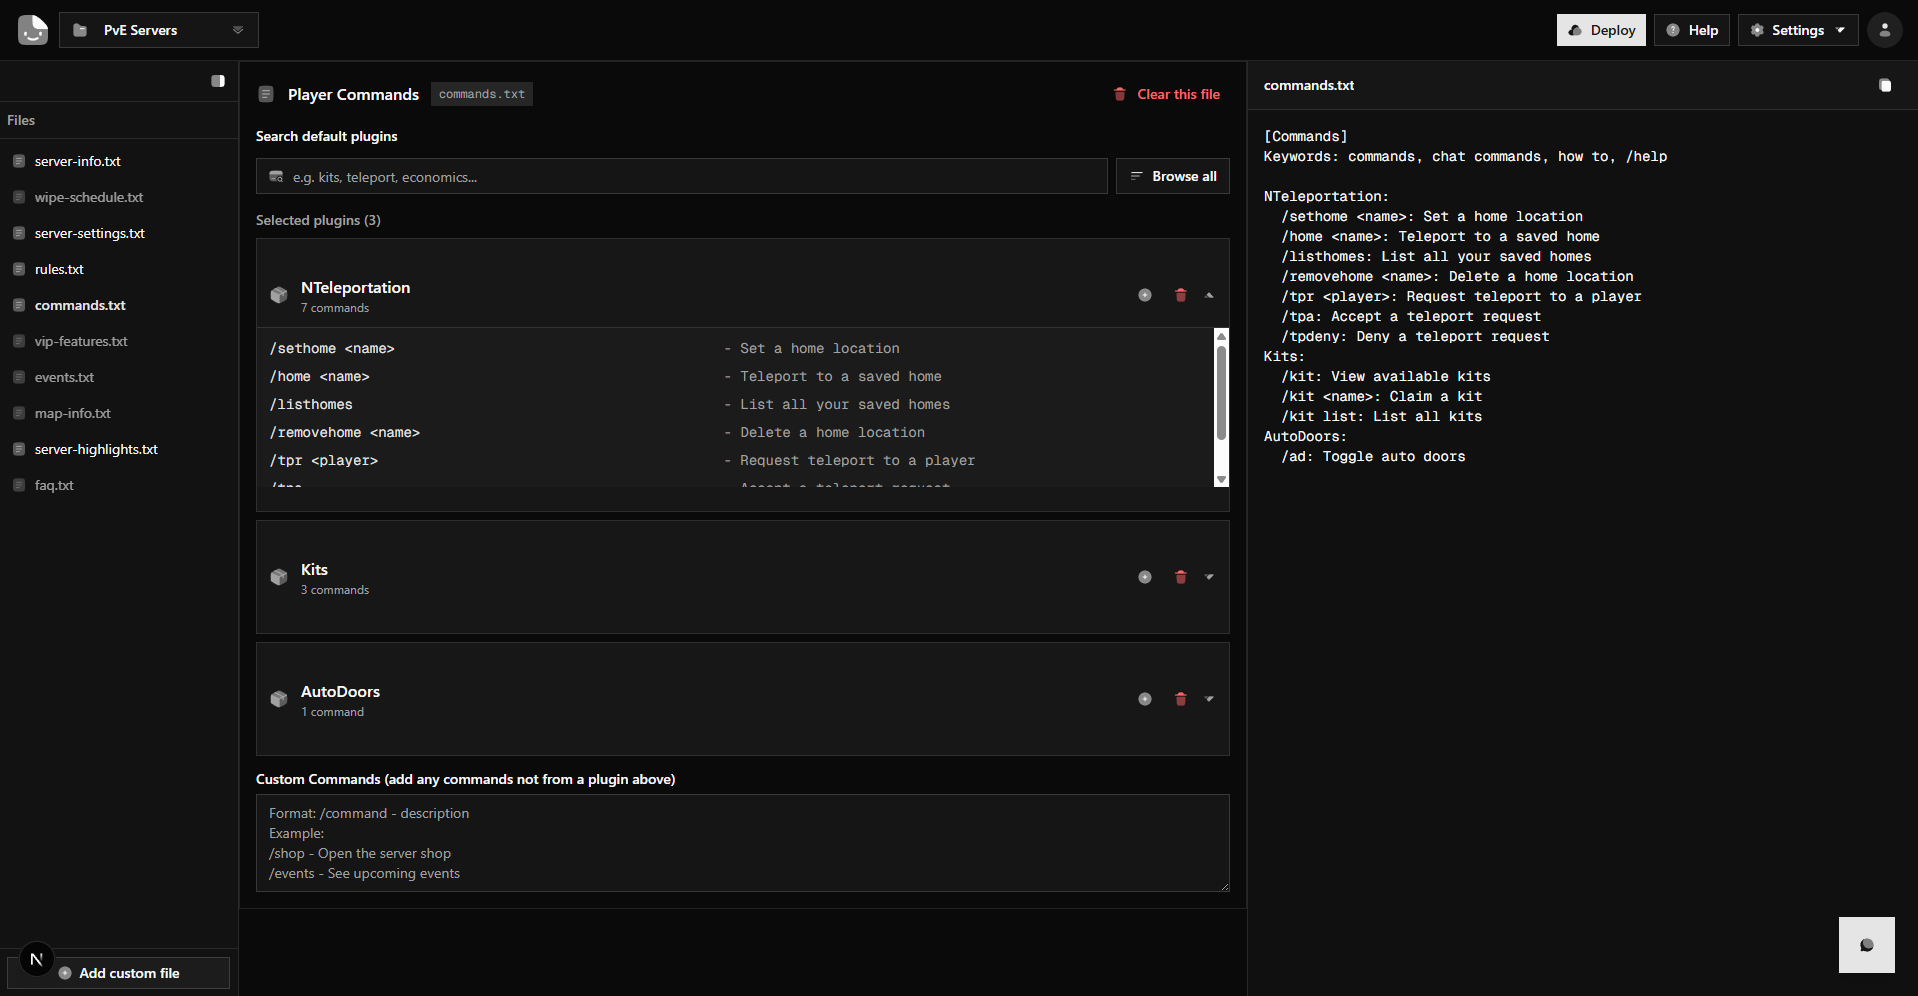Collapse the NTeleportation commands list
The height and width of the screenshot is (996, 1918).
[1209, 295]
